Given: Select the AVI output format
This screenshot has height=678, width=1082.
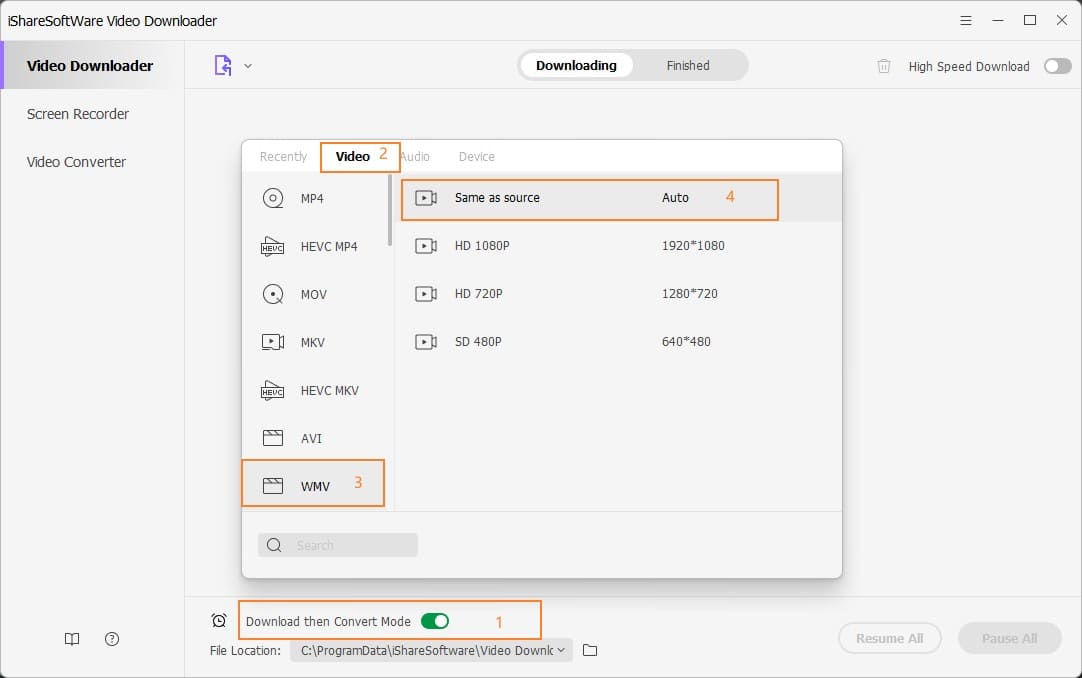Looking at the screenshot, I should [310, 438].
